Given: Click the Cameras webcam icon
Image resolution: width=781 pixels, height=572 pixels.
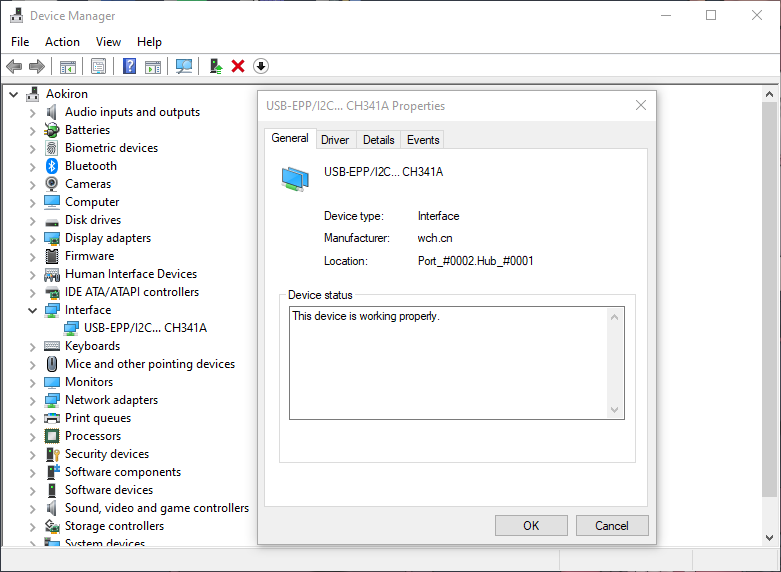Looking at the screenshot, I should [52, 184].
